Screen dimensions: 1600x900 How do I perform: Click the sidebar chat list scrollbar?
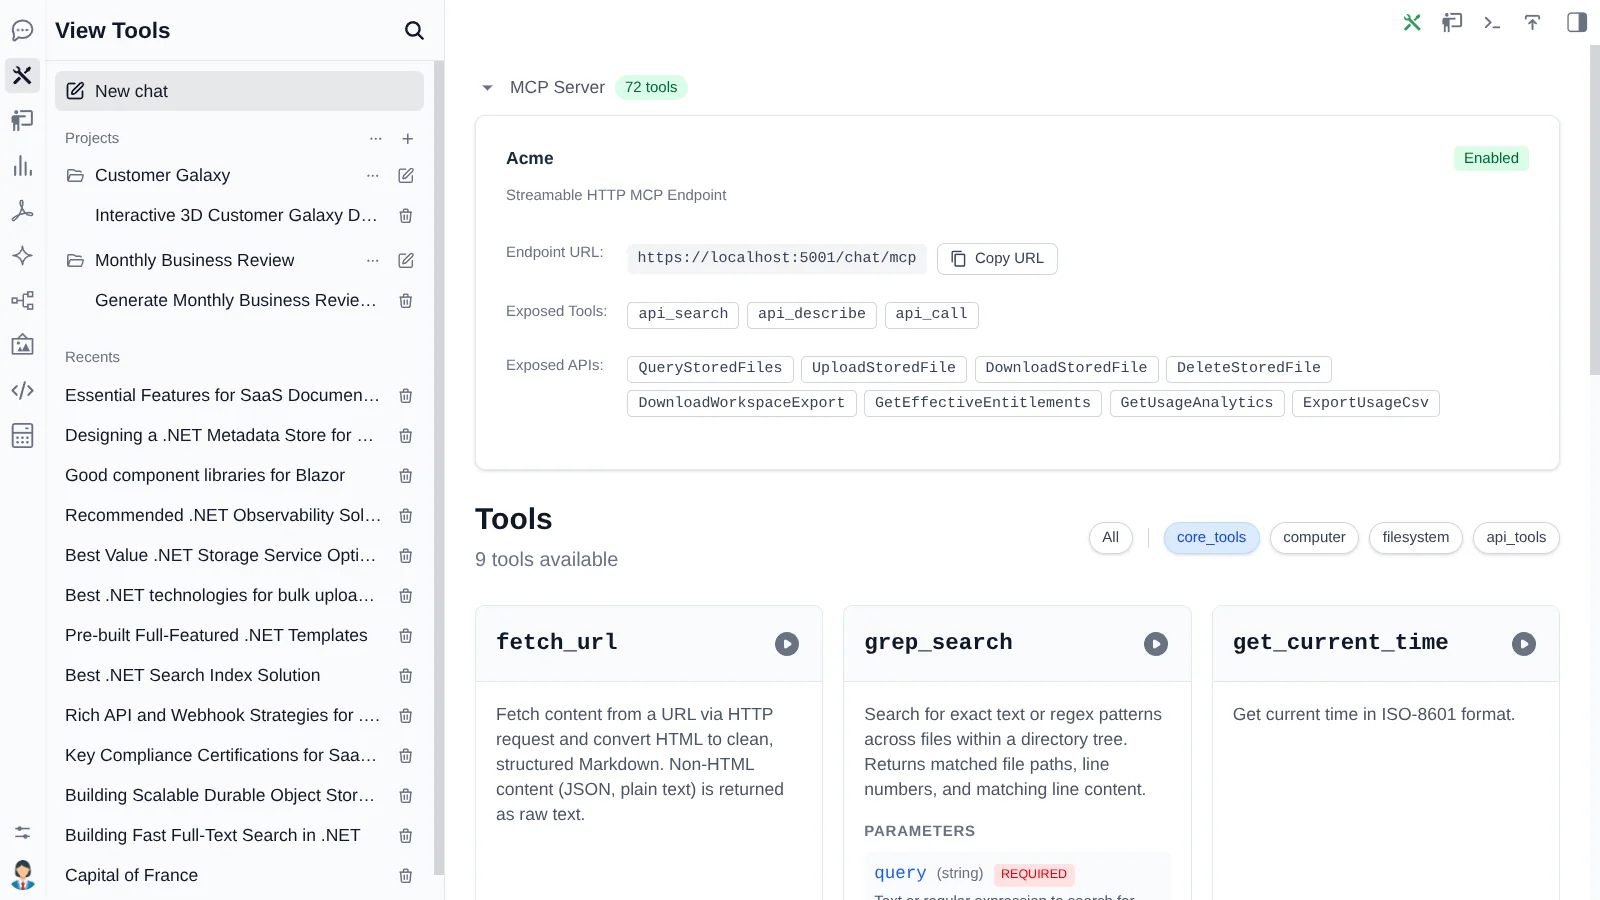tap(438, 468)
